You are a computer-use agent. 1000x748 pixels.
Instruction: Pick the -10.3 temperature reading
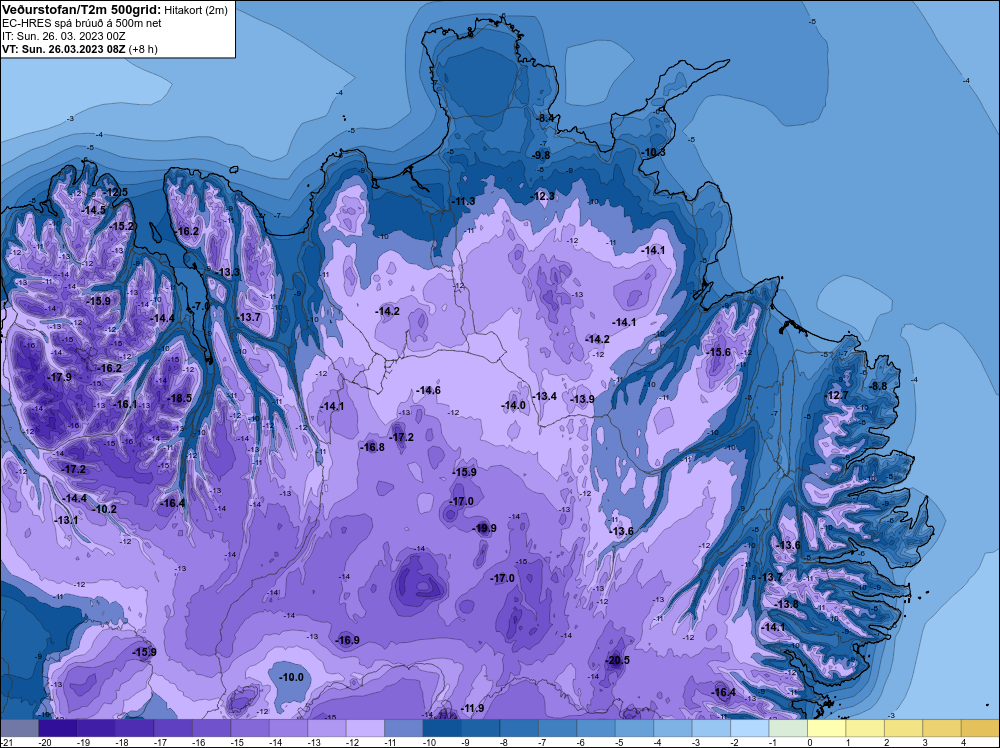pos(654,152)
